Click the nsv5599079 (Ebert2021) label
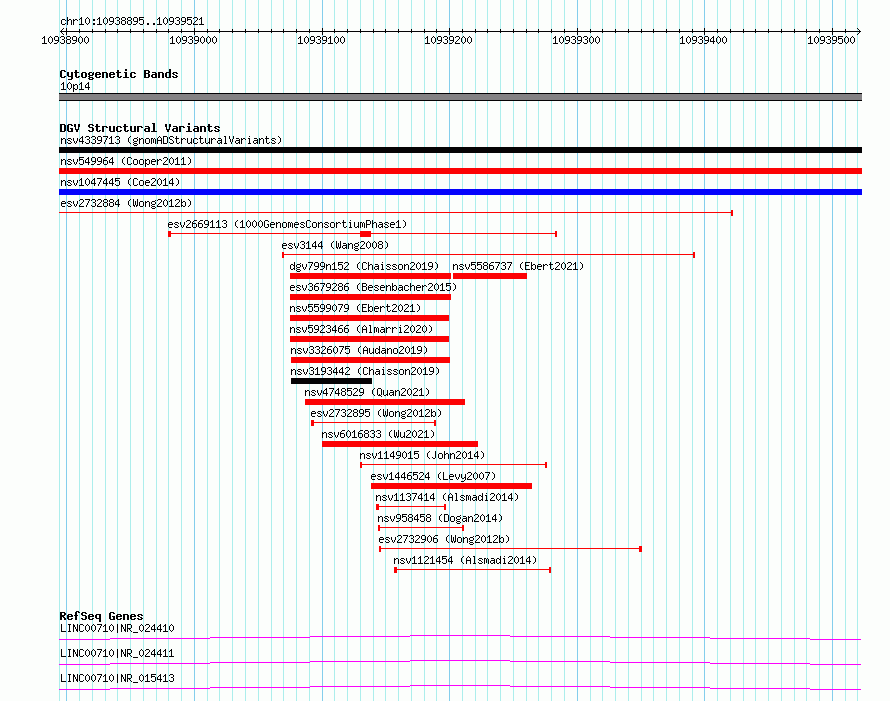This screenshot has width=890, height=701. click(x=355, y=308)
